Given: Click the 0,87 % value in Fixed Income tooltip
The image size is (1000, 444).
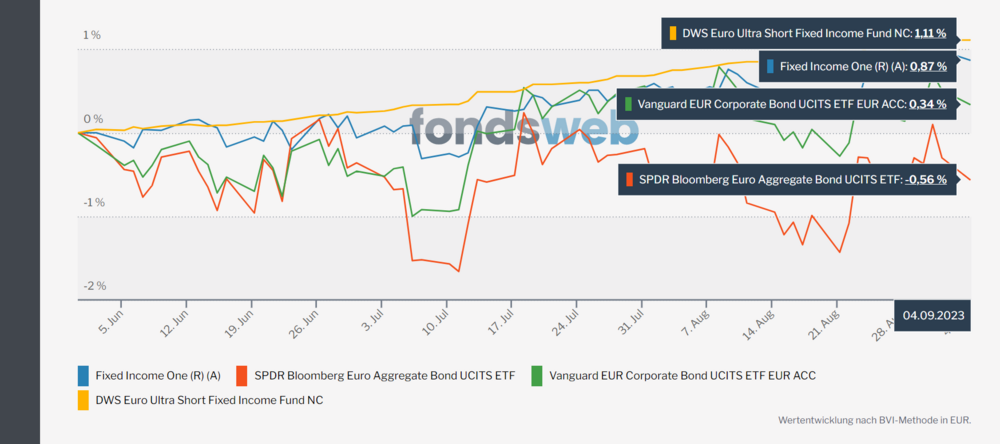Looking at the screenshot, I should (928, 67).
